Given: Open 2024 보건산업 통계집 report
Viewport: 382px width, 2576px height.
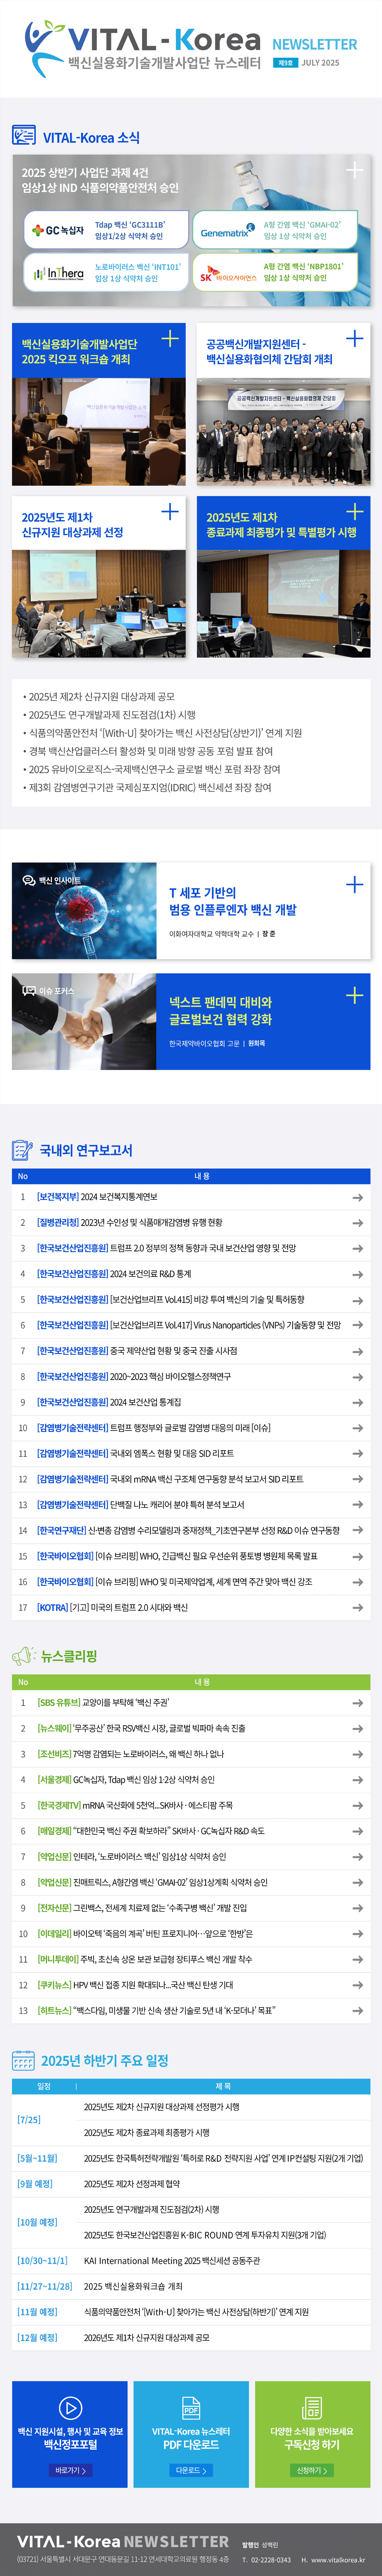Looking at the screenshot, I should point(109,1402).
